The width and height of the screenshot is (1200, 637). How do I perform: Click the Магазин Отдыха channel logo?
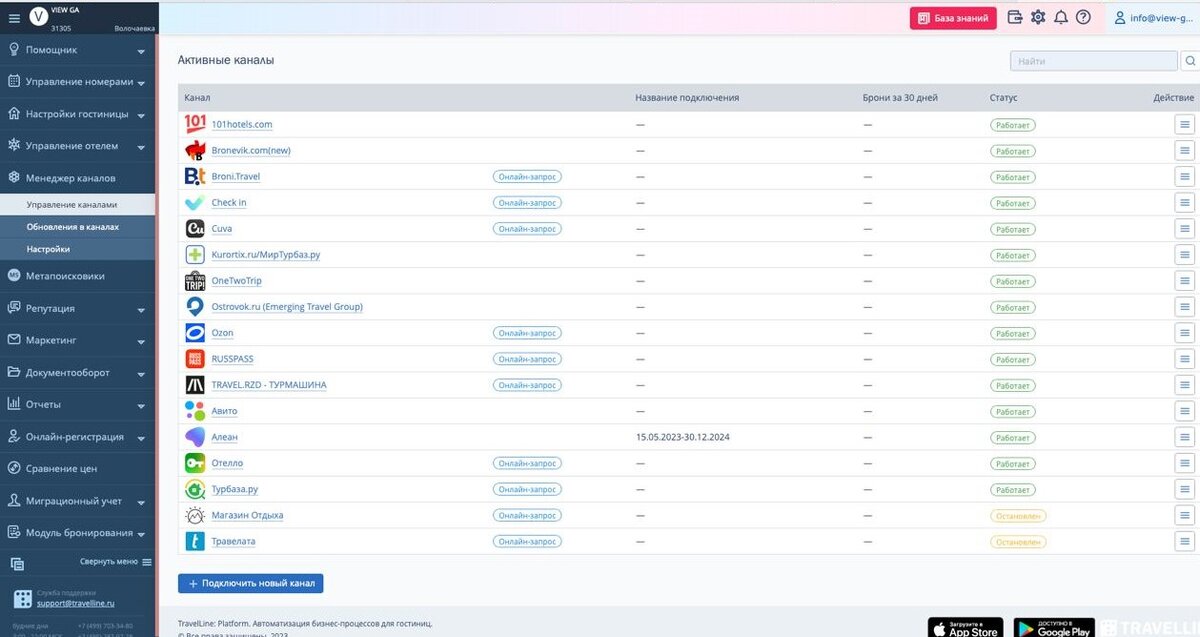(195, 515)
